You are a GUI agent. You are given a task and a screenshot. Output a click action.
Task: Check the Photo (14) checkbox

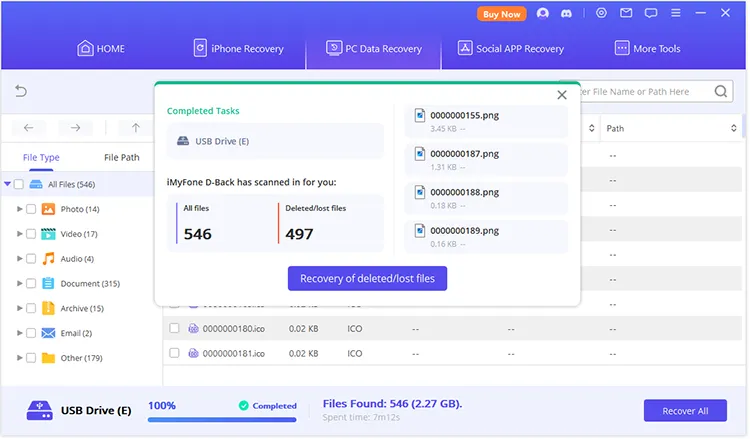pos(31,209)
